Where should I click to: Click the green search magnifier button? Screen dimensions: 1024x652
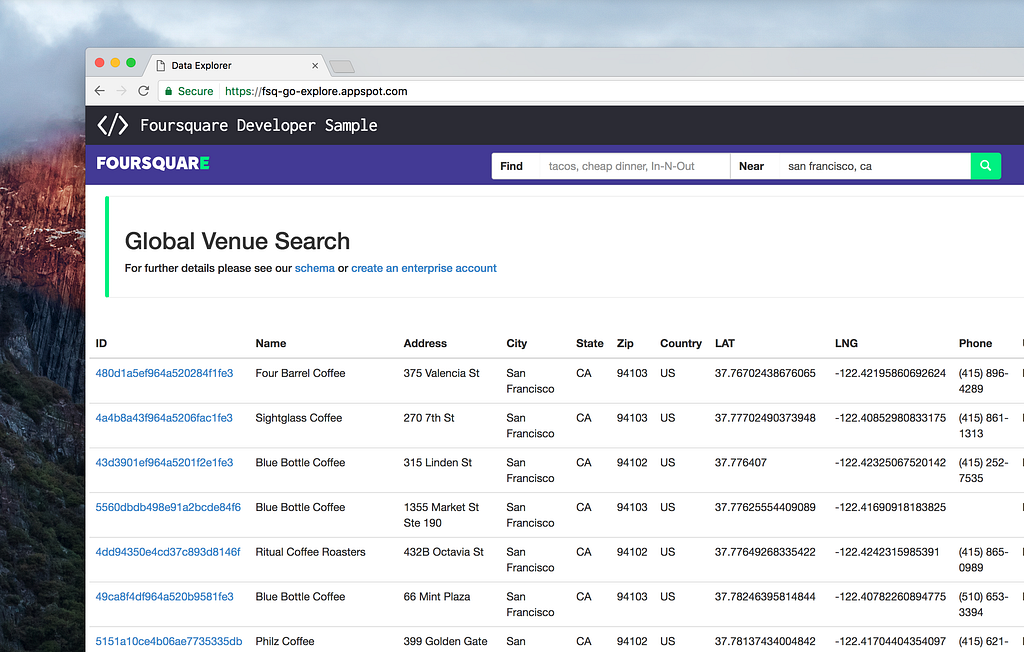click(x=985, y=166)
